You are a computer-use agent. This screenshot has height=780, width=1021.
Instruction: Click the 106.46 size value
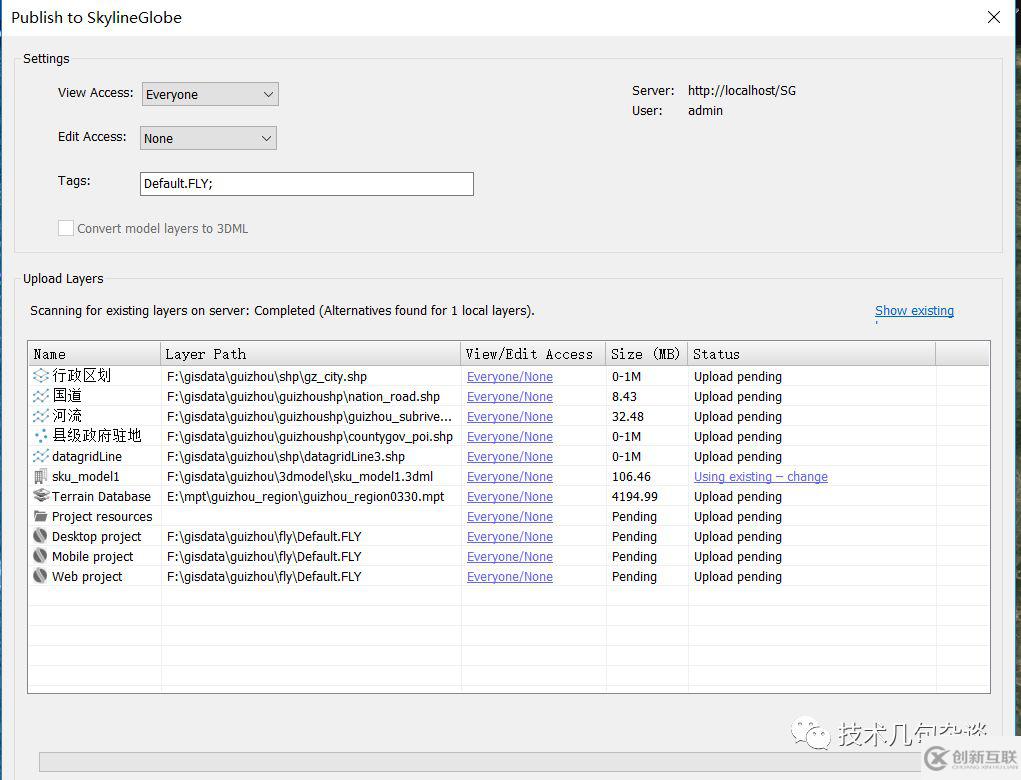(x=631, y=477)
